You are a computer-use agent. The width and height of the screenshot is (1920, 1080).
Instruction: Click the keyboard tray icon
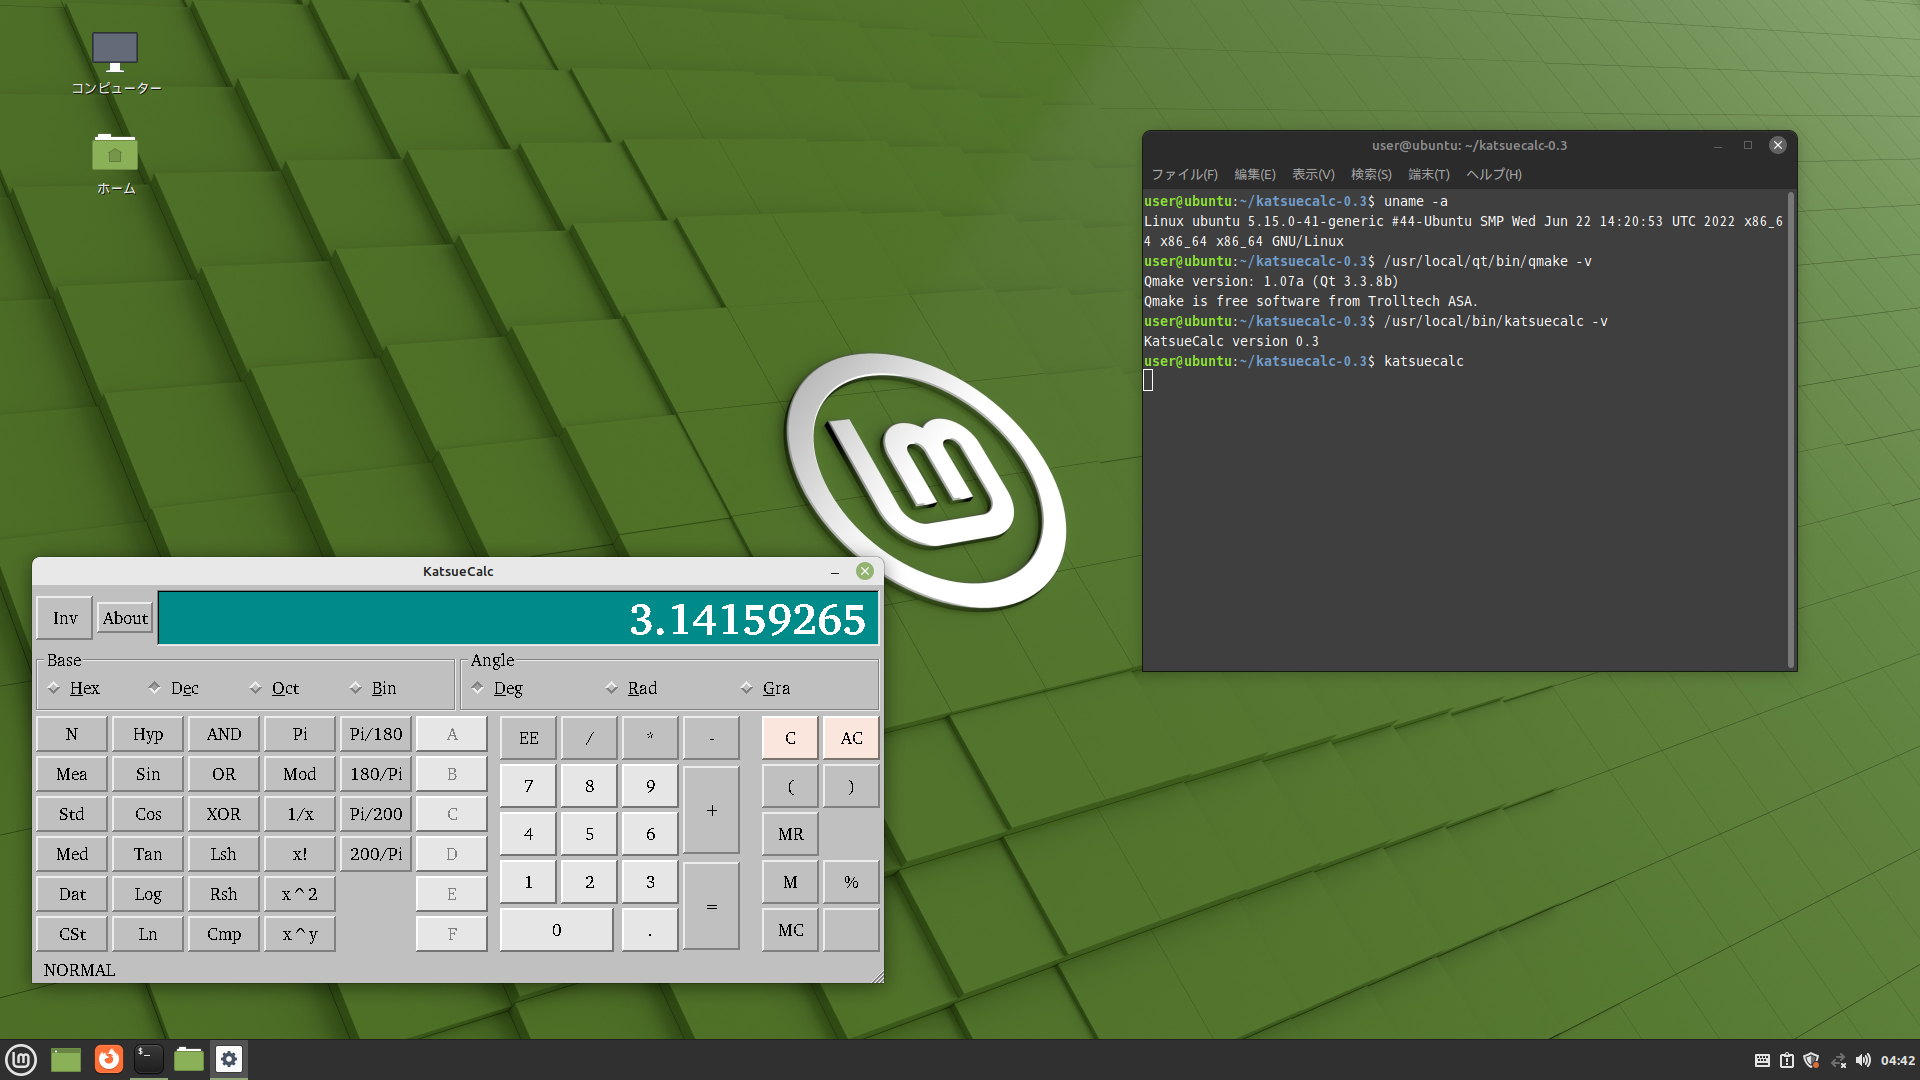(x=1762, y=1060)
